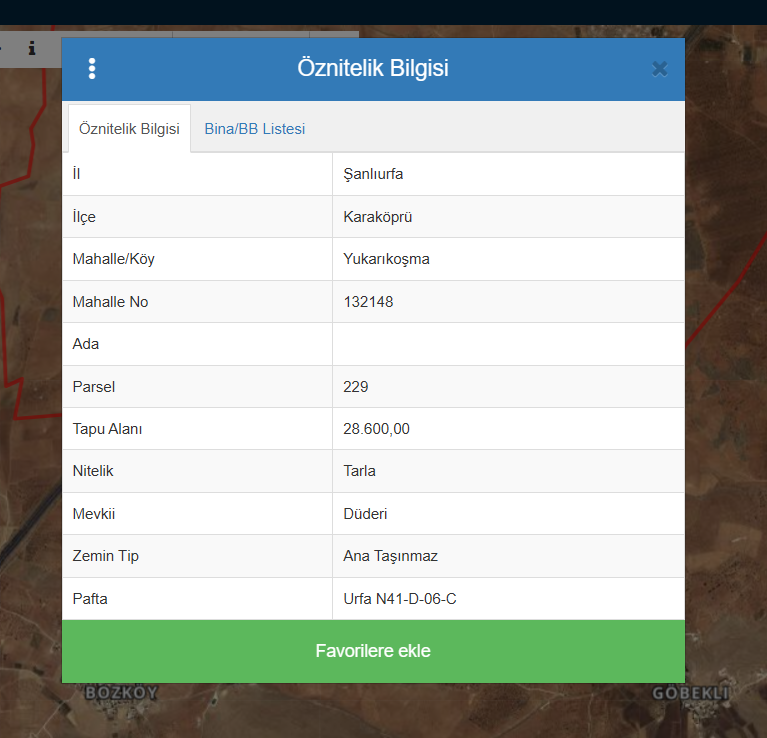Click the GÖBEKLİ label on the map
The width and height of the screenshot is (767, 738).
click(x=692, y=693)
